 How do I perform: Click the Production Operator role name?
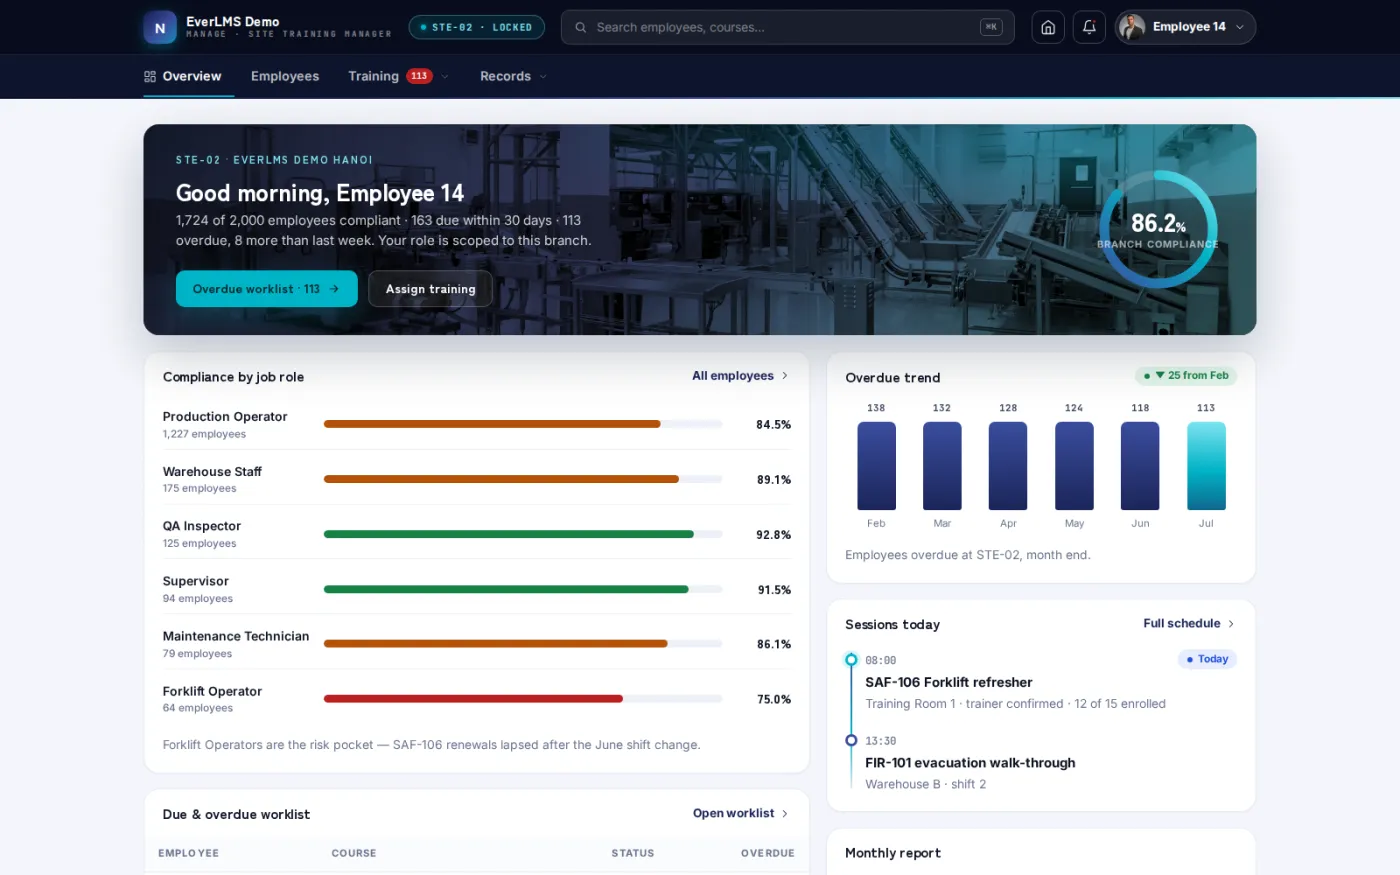(x=225, y=417)
